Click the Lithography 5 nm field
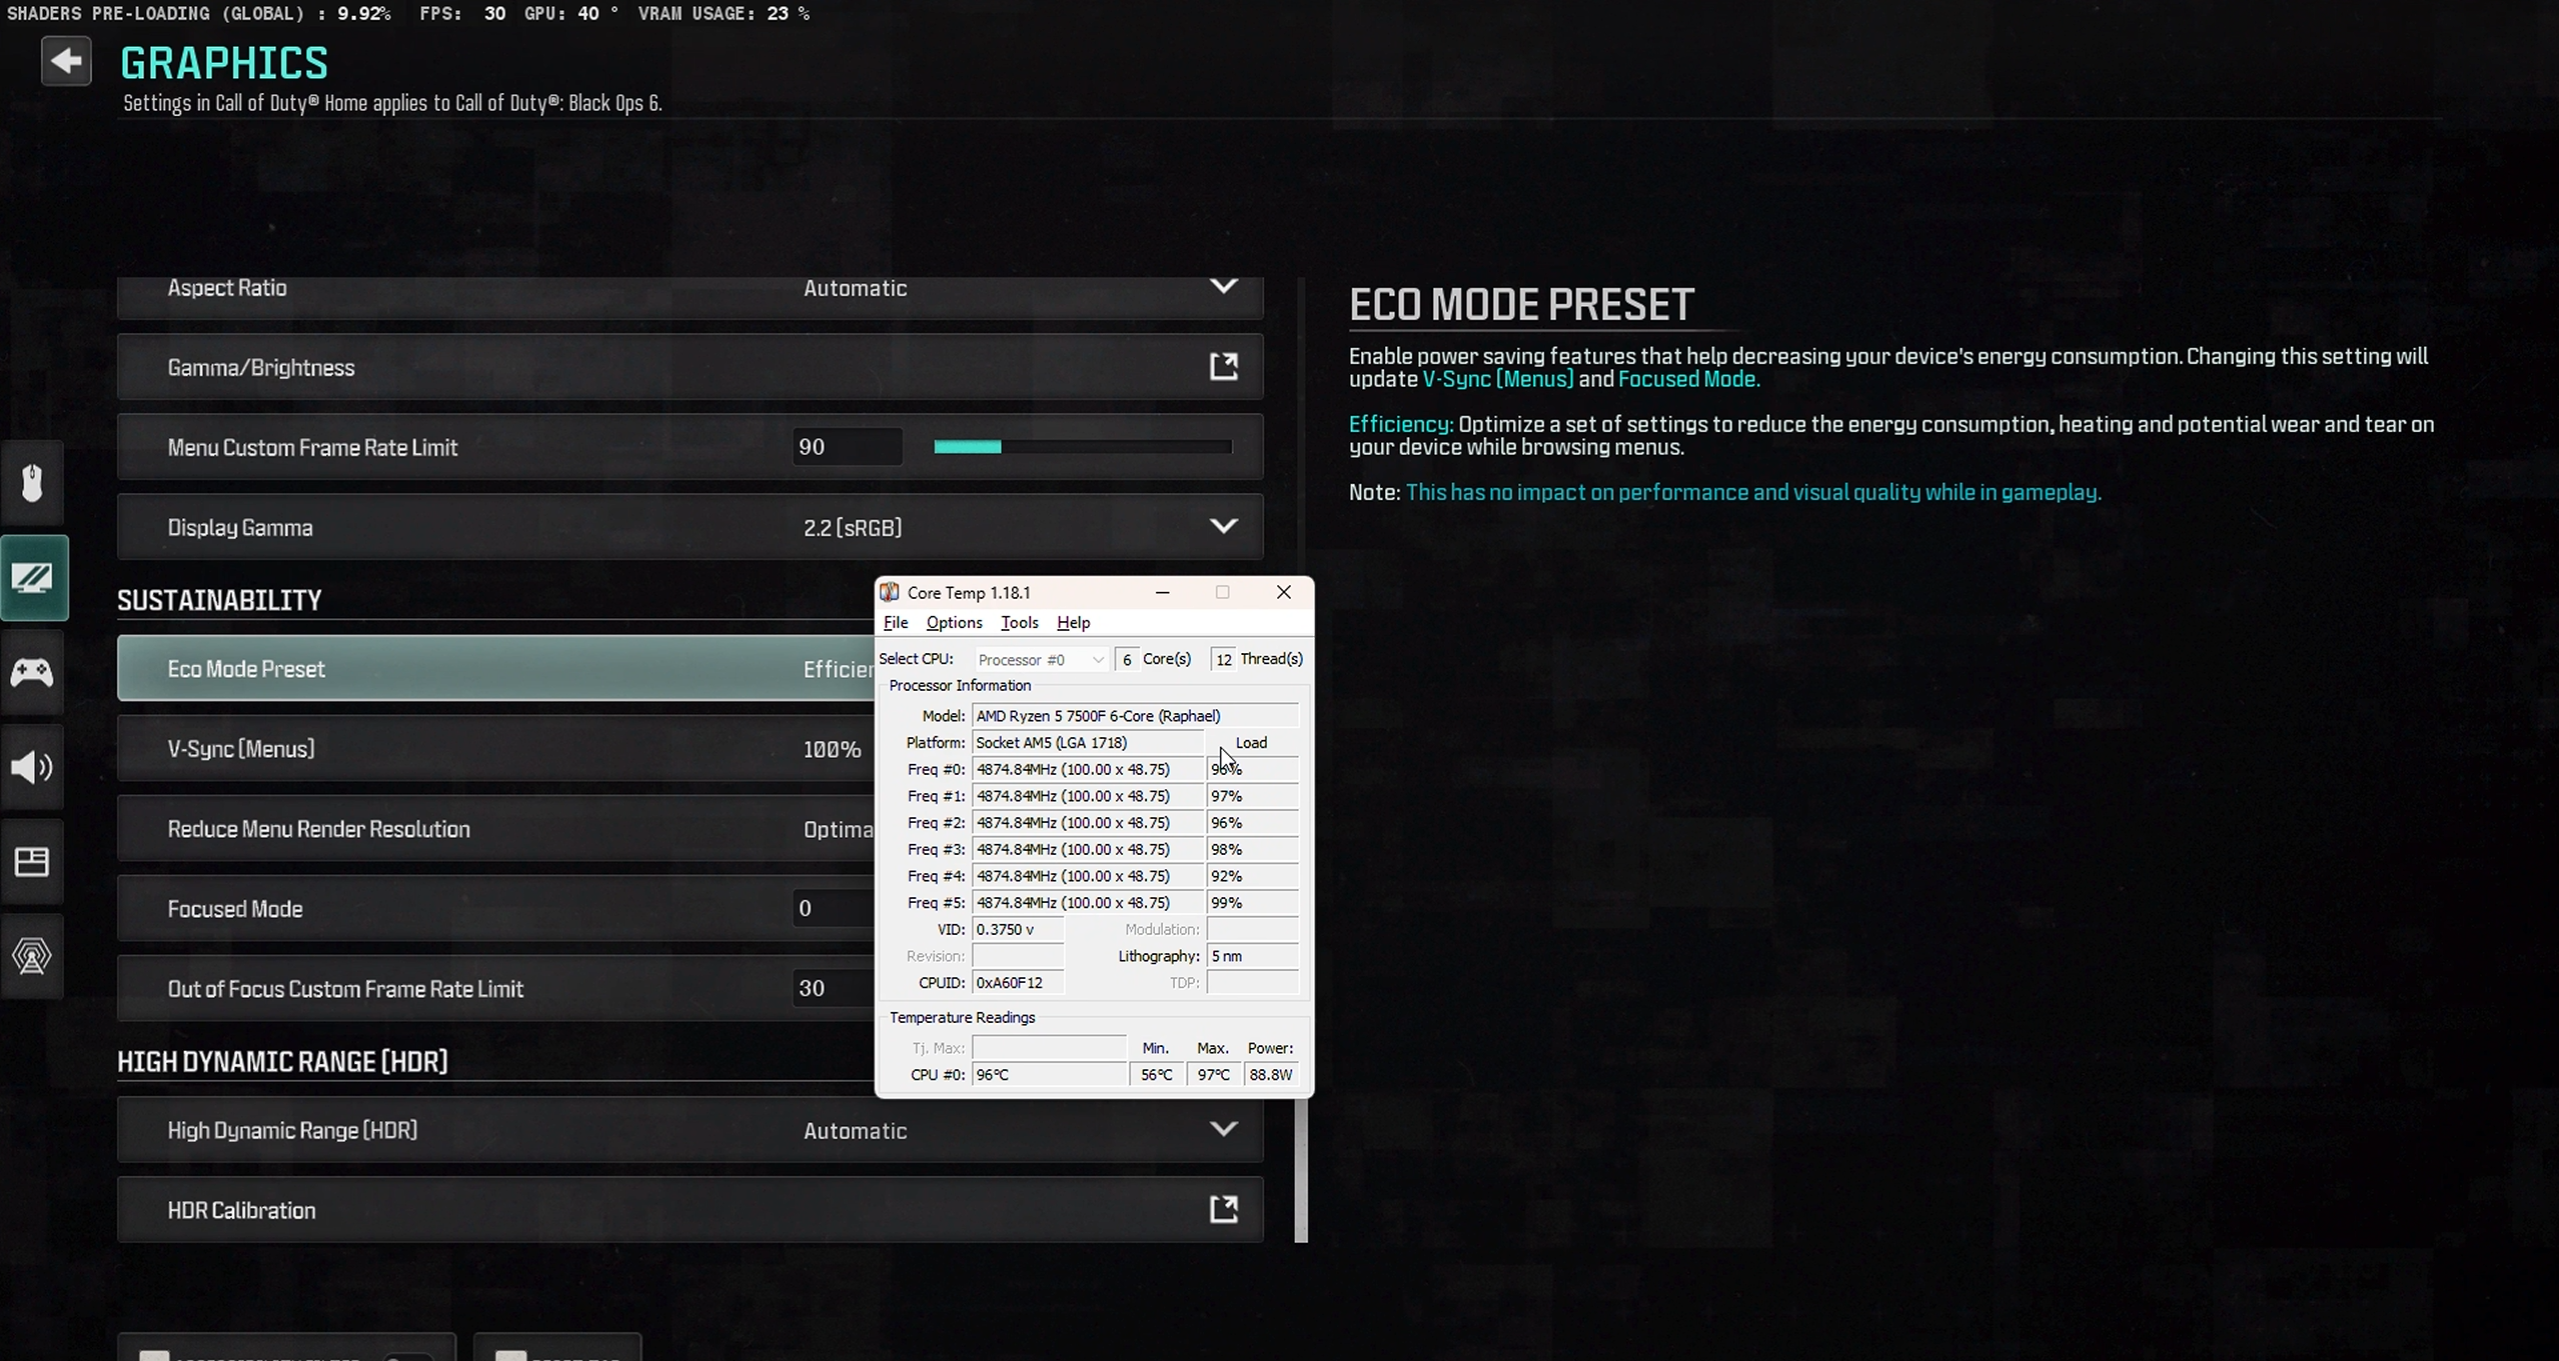2559x1361 pixels. click(1252, 956)
